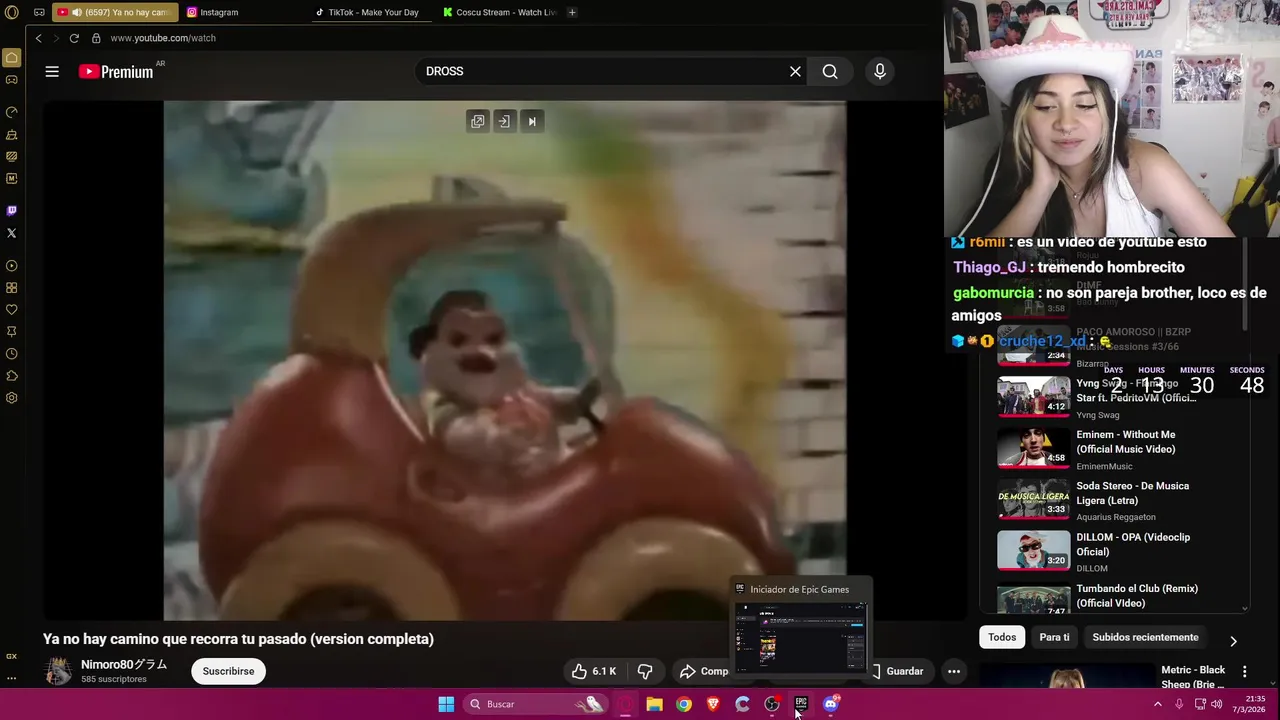
Task: Dislike the video
Action: coord(645,671)
